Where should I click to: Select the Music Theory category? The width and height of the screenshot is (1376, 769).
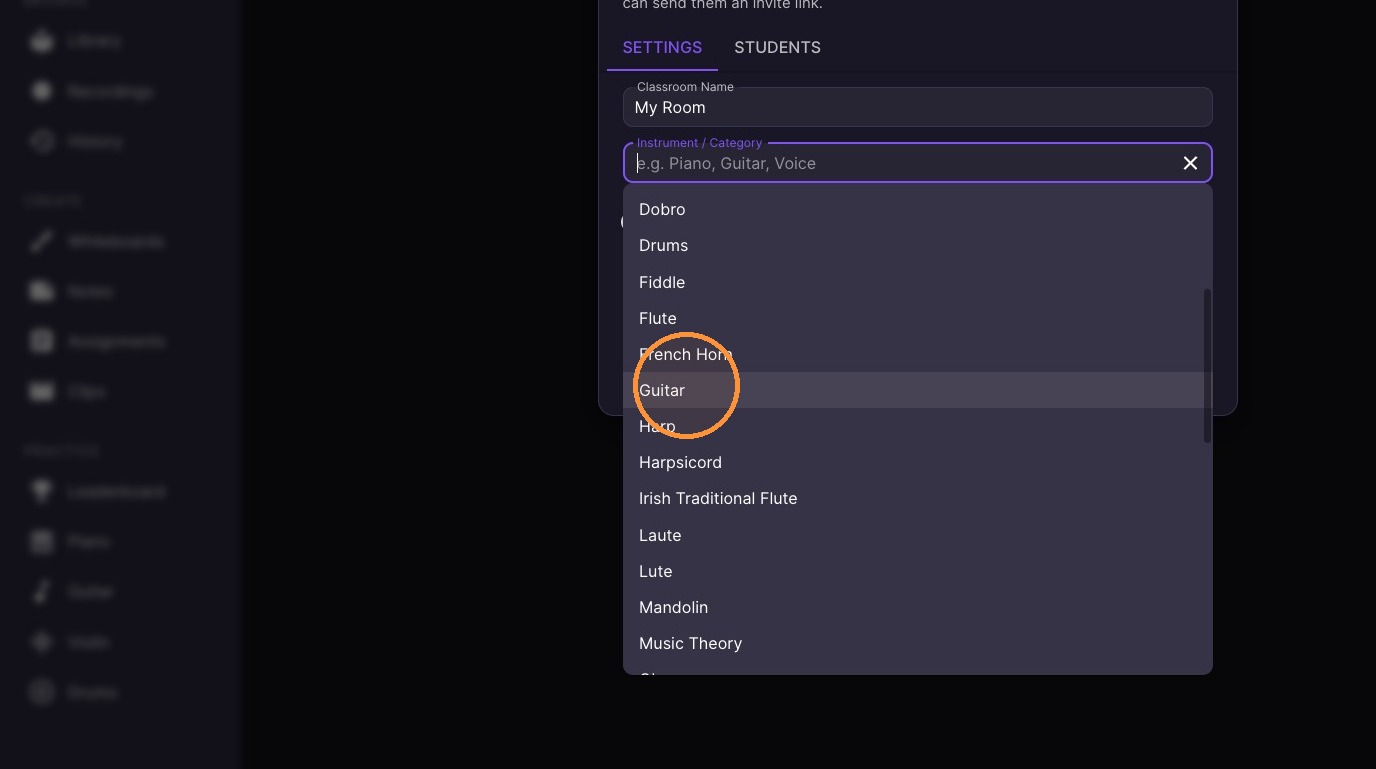tap(917, 643)
